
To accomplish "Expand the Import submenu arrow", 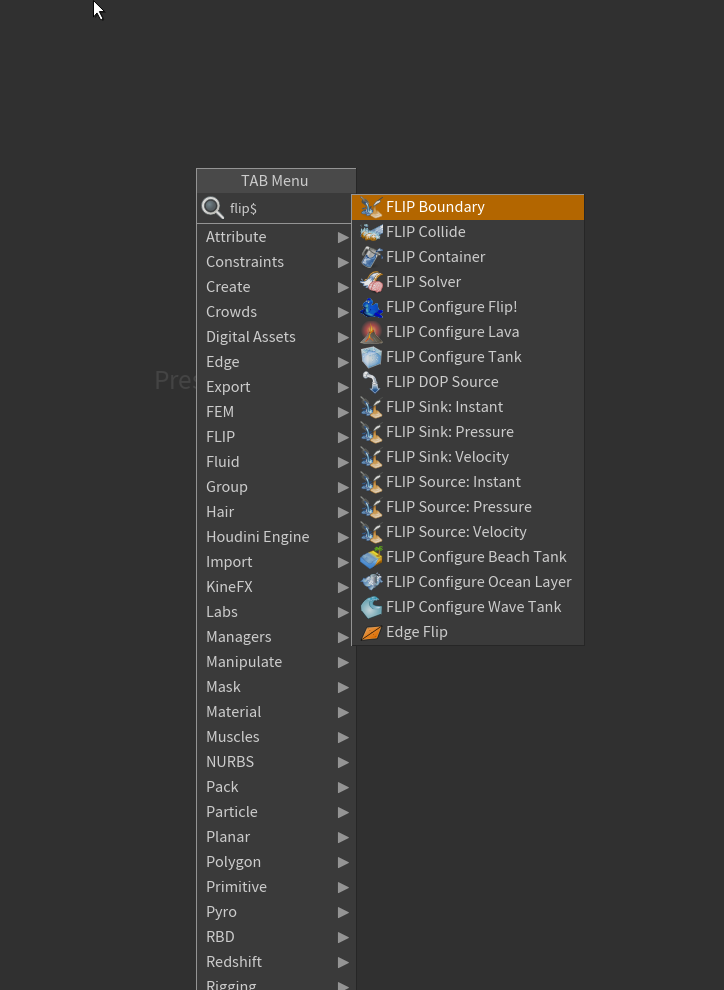I will [343, 562].
